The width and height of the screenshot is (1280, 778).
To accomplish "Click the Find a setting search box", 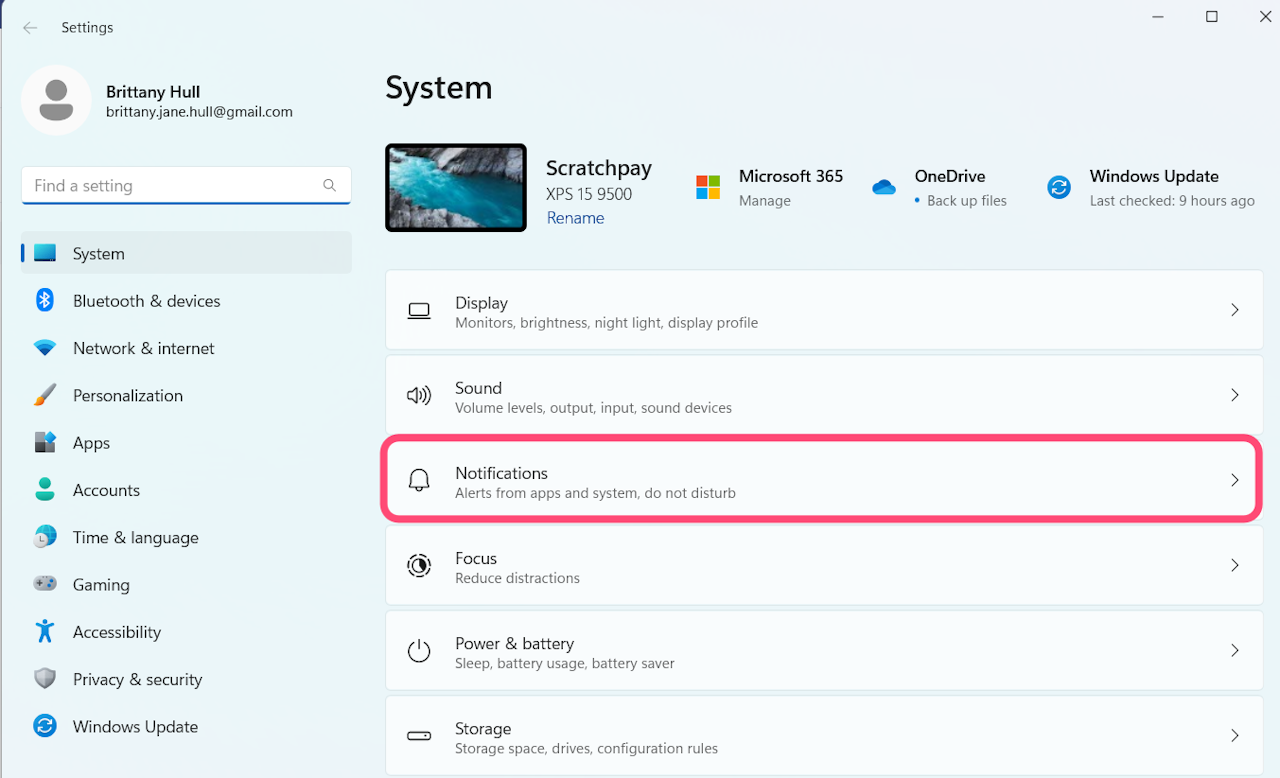I will 175,186.
